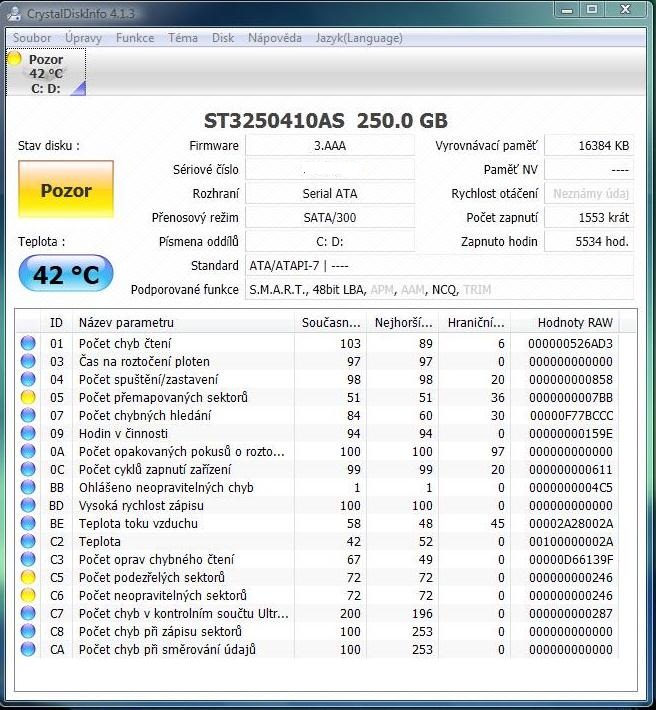Open the Téma menu

coord(183,38)
